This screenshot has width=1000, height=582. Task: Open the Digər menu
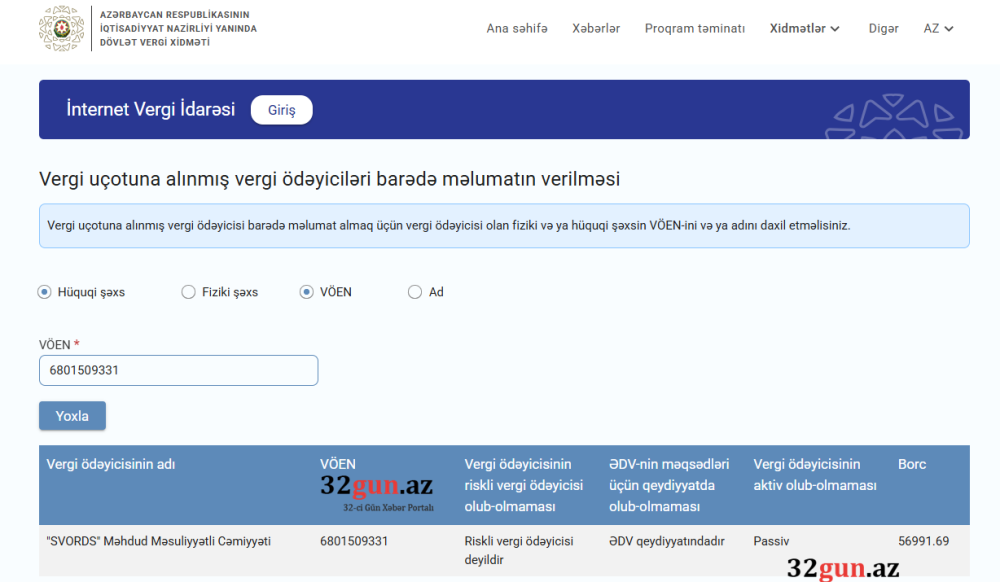(884, 28)
